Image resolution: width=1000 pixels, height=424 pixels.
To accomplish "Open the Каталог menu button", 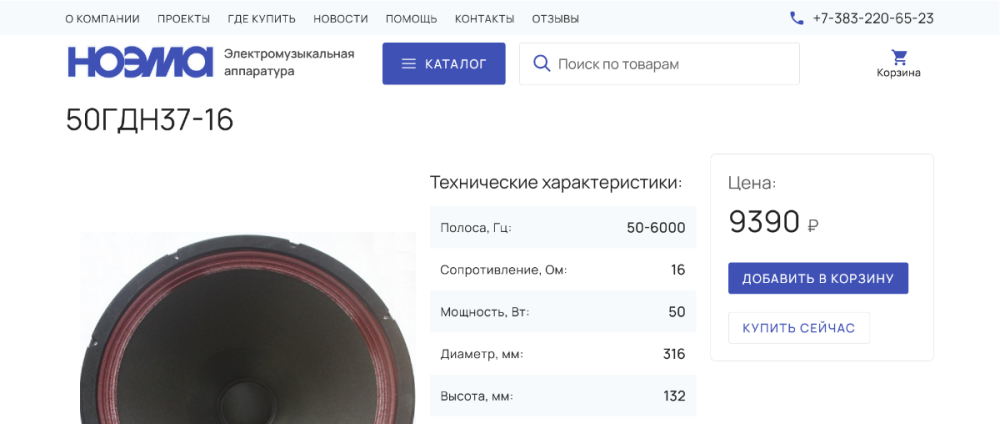I will pos(444,64).
